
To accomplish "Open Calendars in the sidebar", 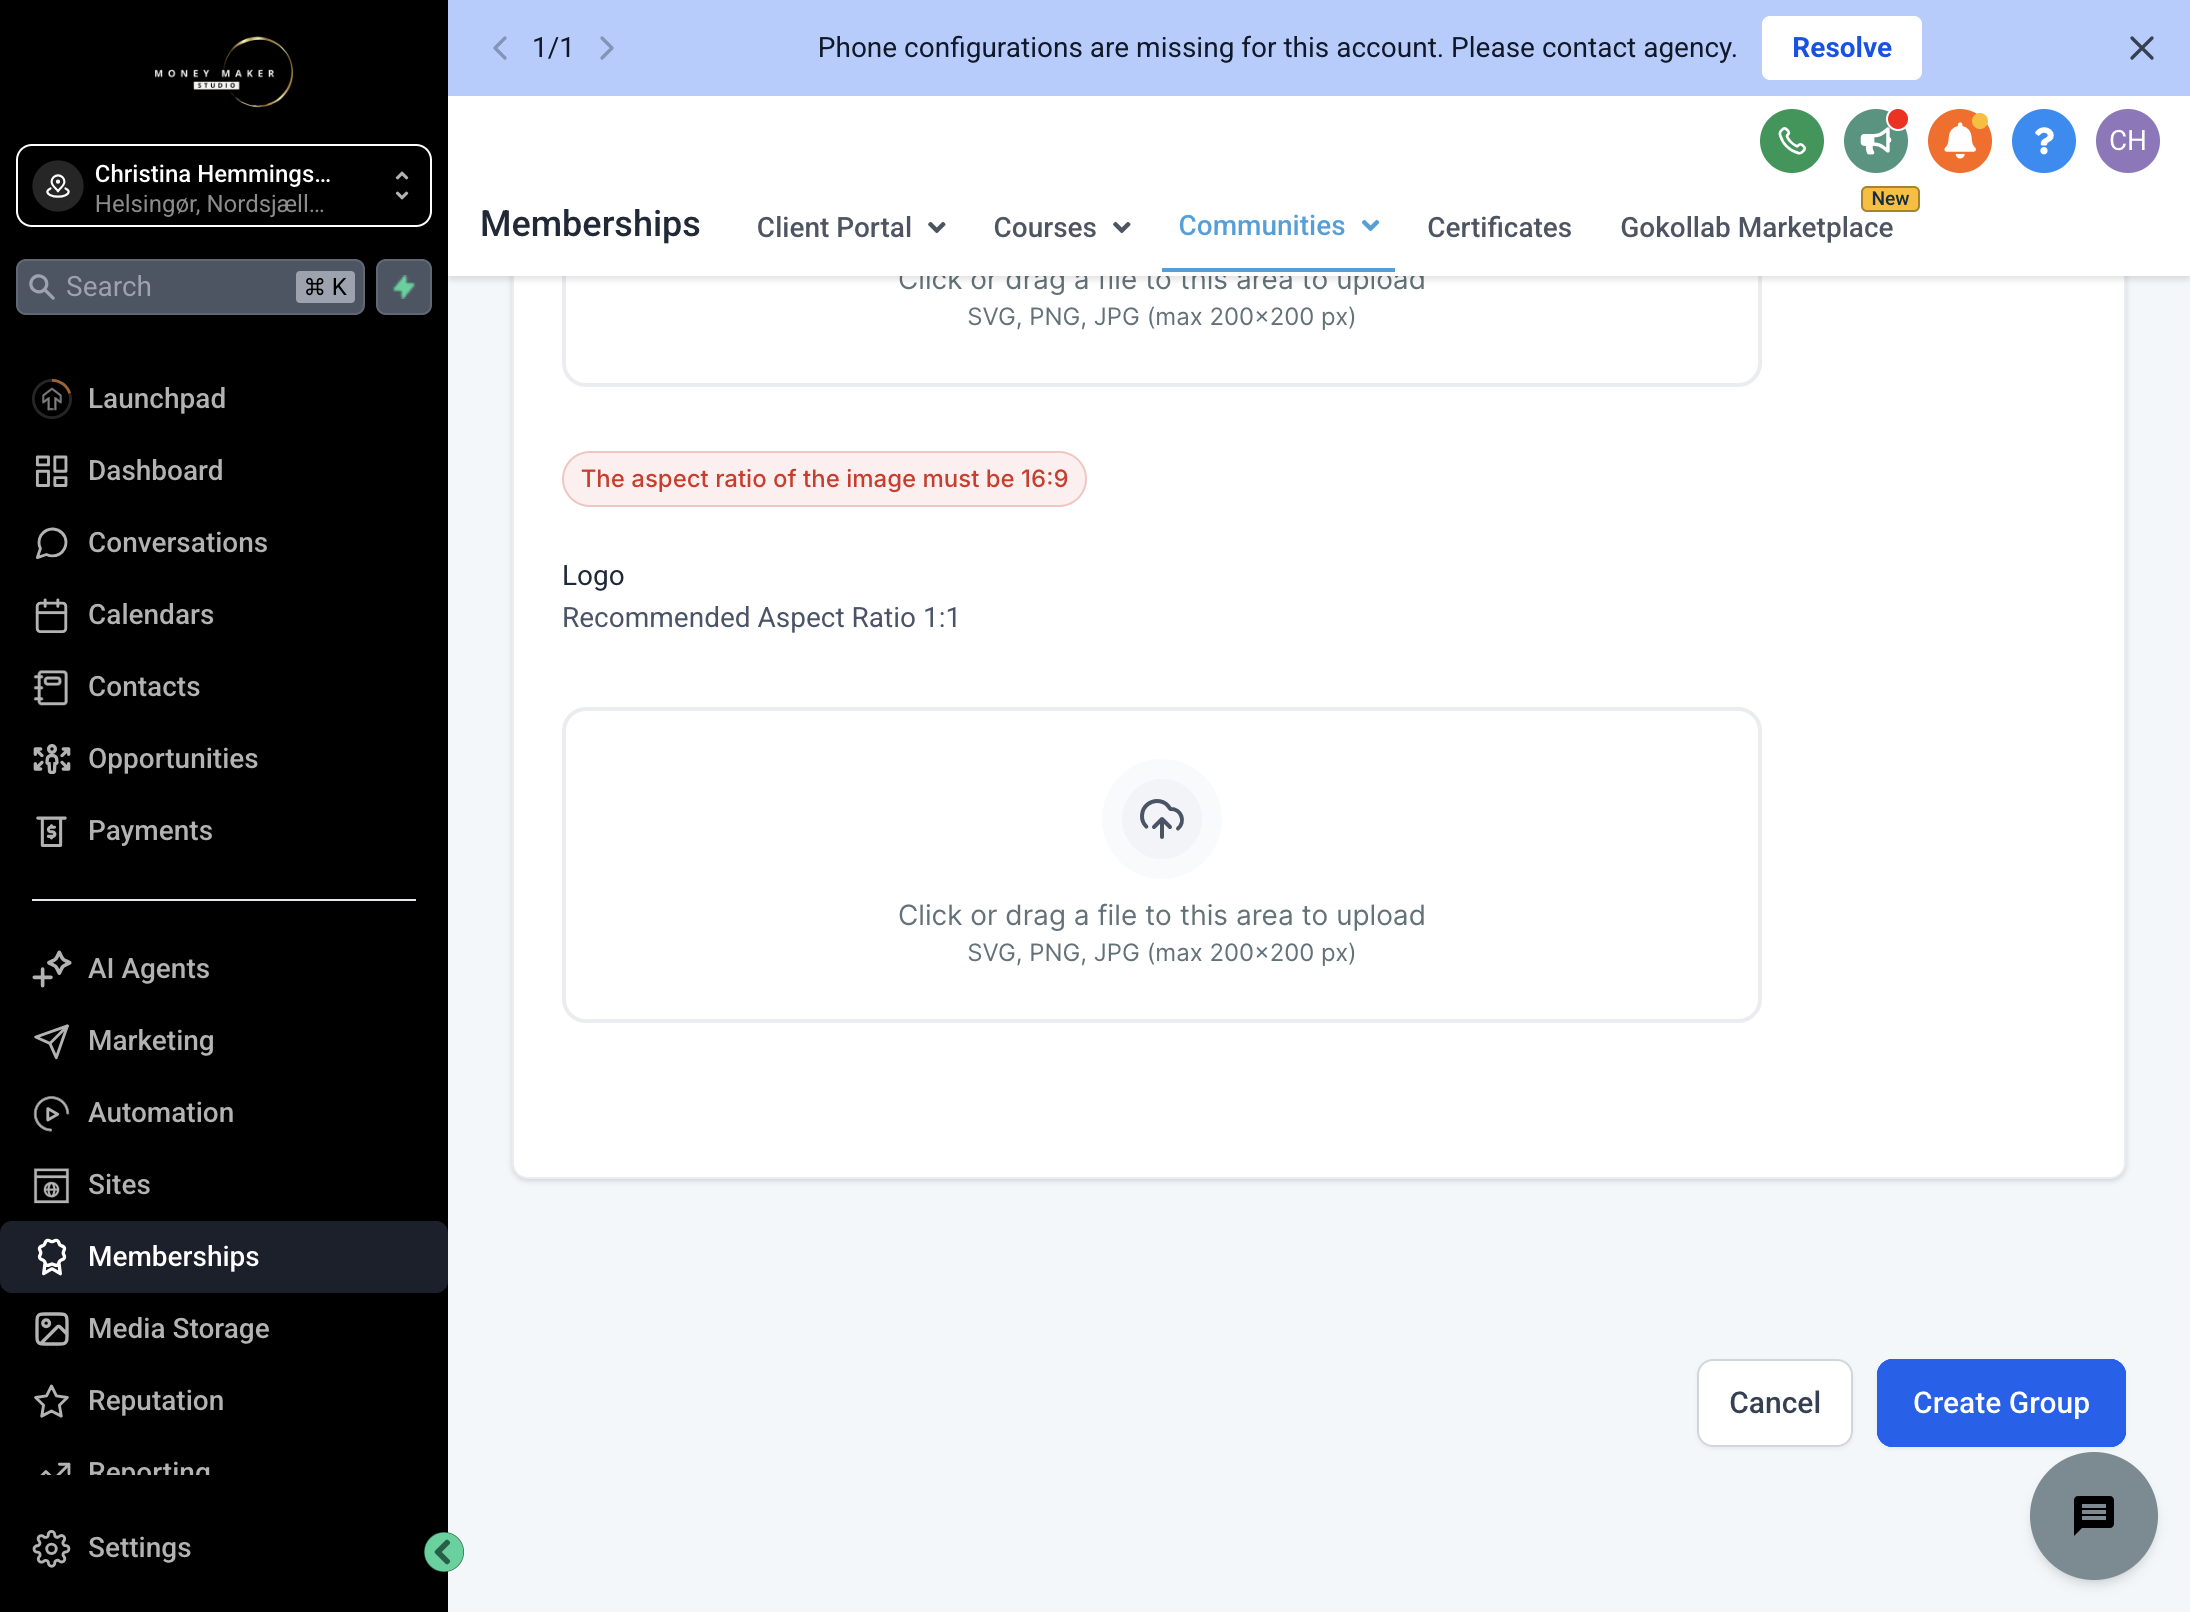I will (224, 614).
